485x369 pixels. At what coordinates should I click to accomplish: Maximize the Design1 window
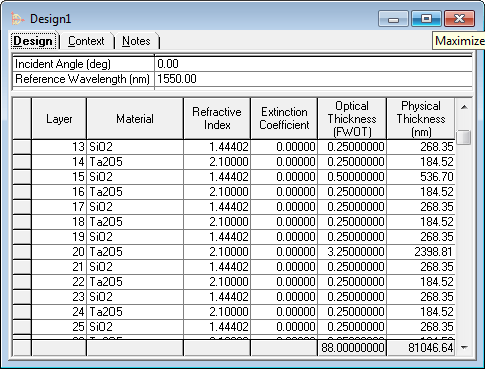coord(426,19)
